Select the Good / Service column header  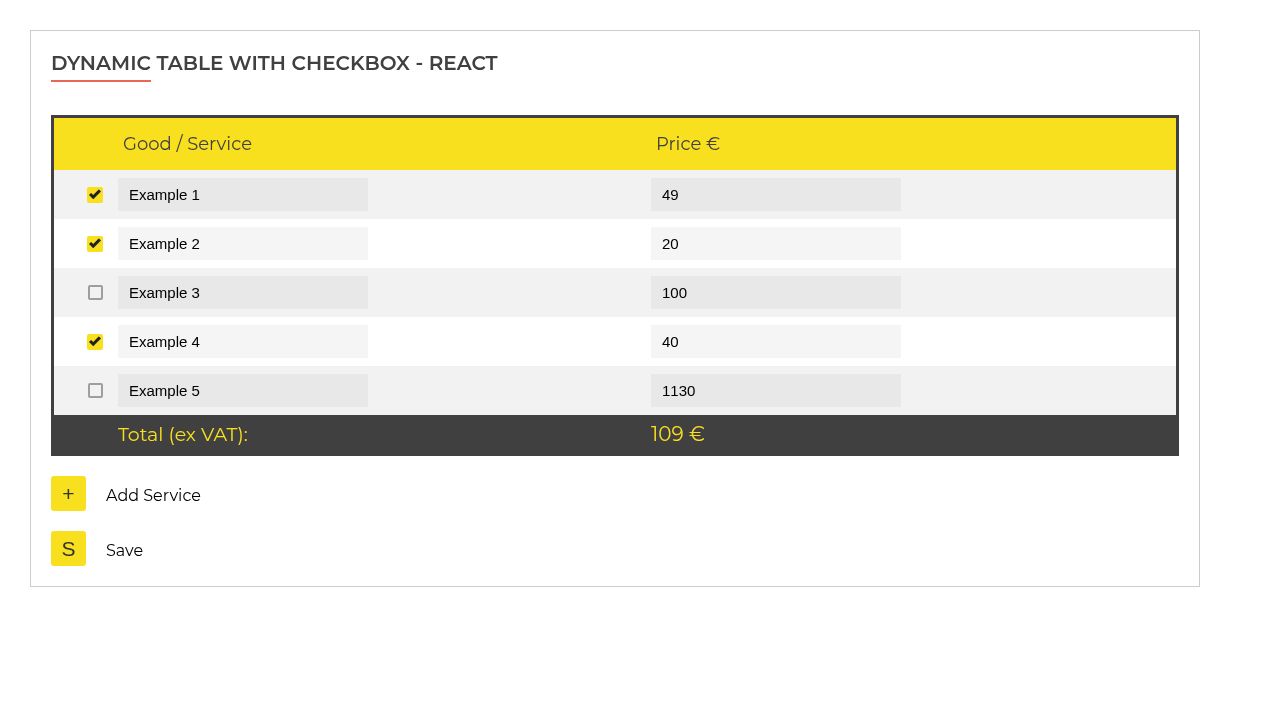pos(187,144)
